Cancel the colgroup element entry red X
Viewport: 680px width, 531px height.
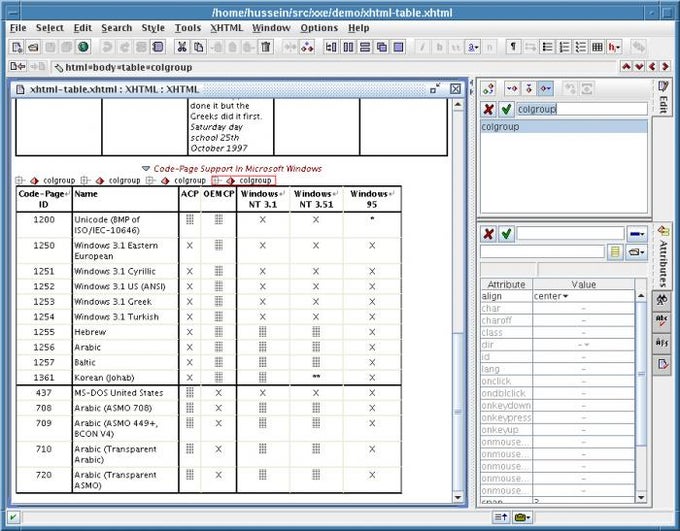pyautogui.click(x=489, y=109)
